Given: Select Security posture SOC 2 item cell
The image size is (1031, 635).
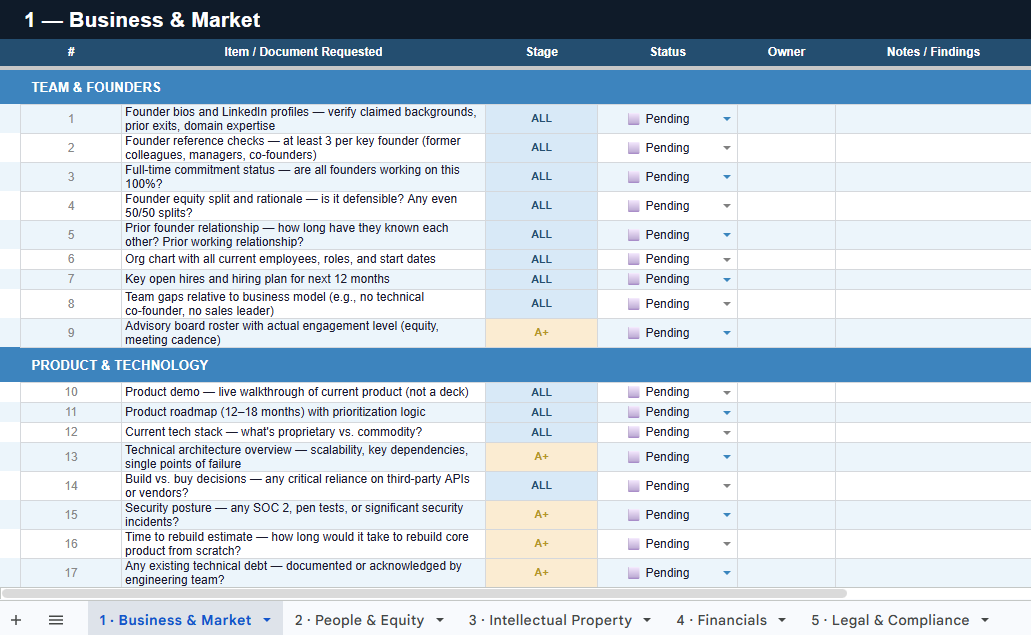Looking at the screenshot, I should (304, 515).
